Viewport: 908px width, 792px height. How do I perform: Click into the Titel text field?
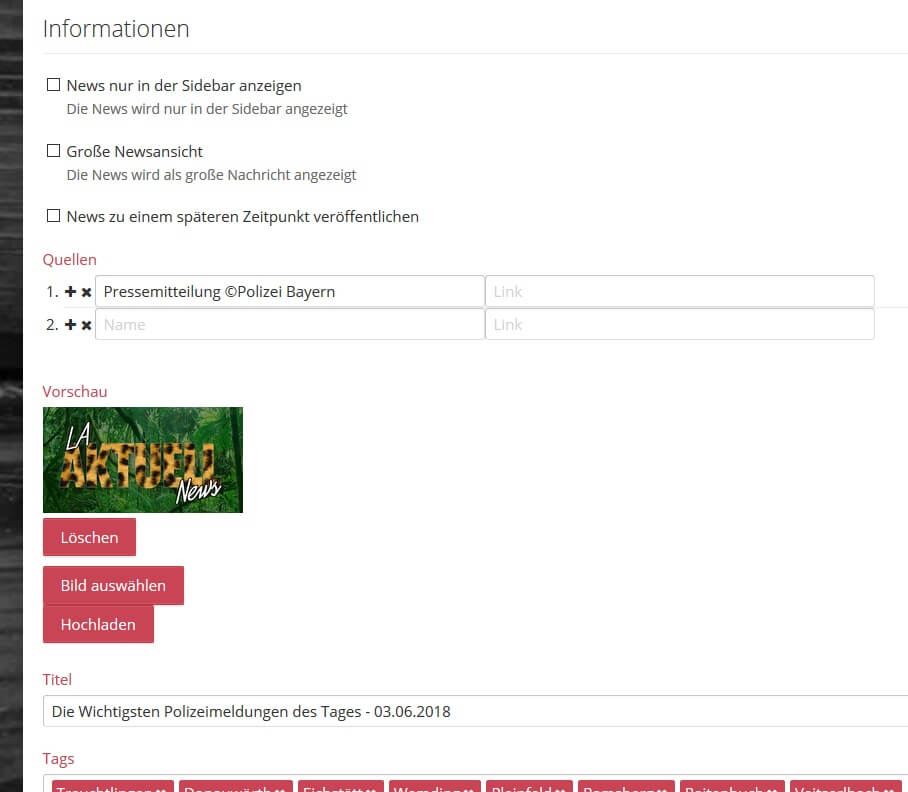coord(475,711)
